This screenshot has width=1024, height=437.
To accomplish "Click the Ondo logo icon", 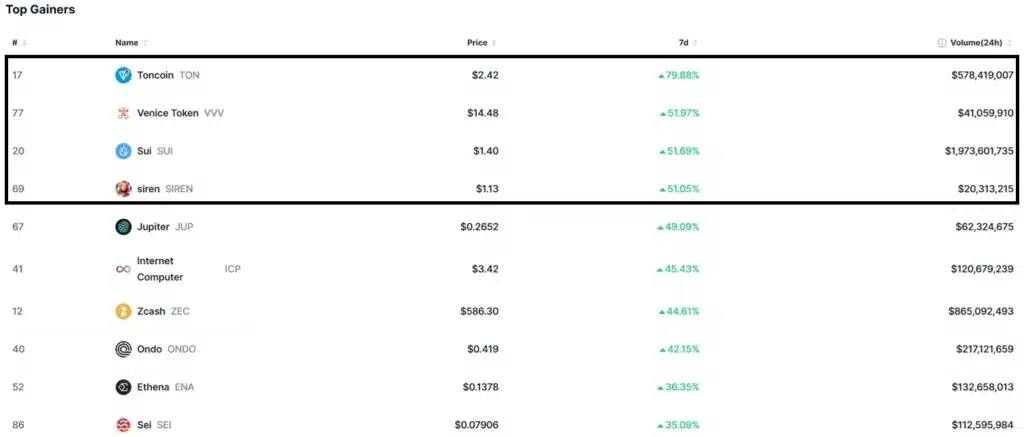I will point(123,349).
